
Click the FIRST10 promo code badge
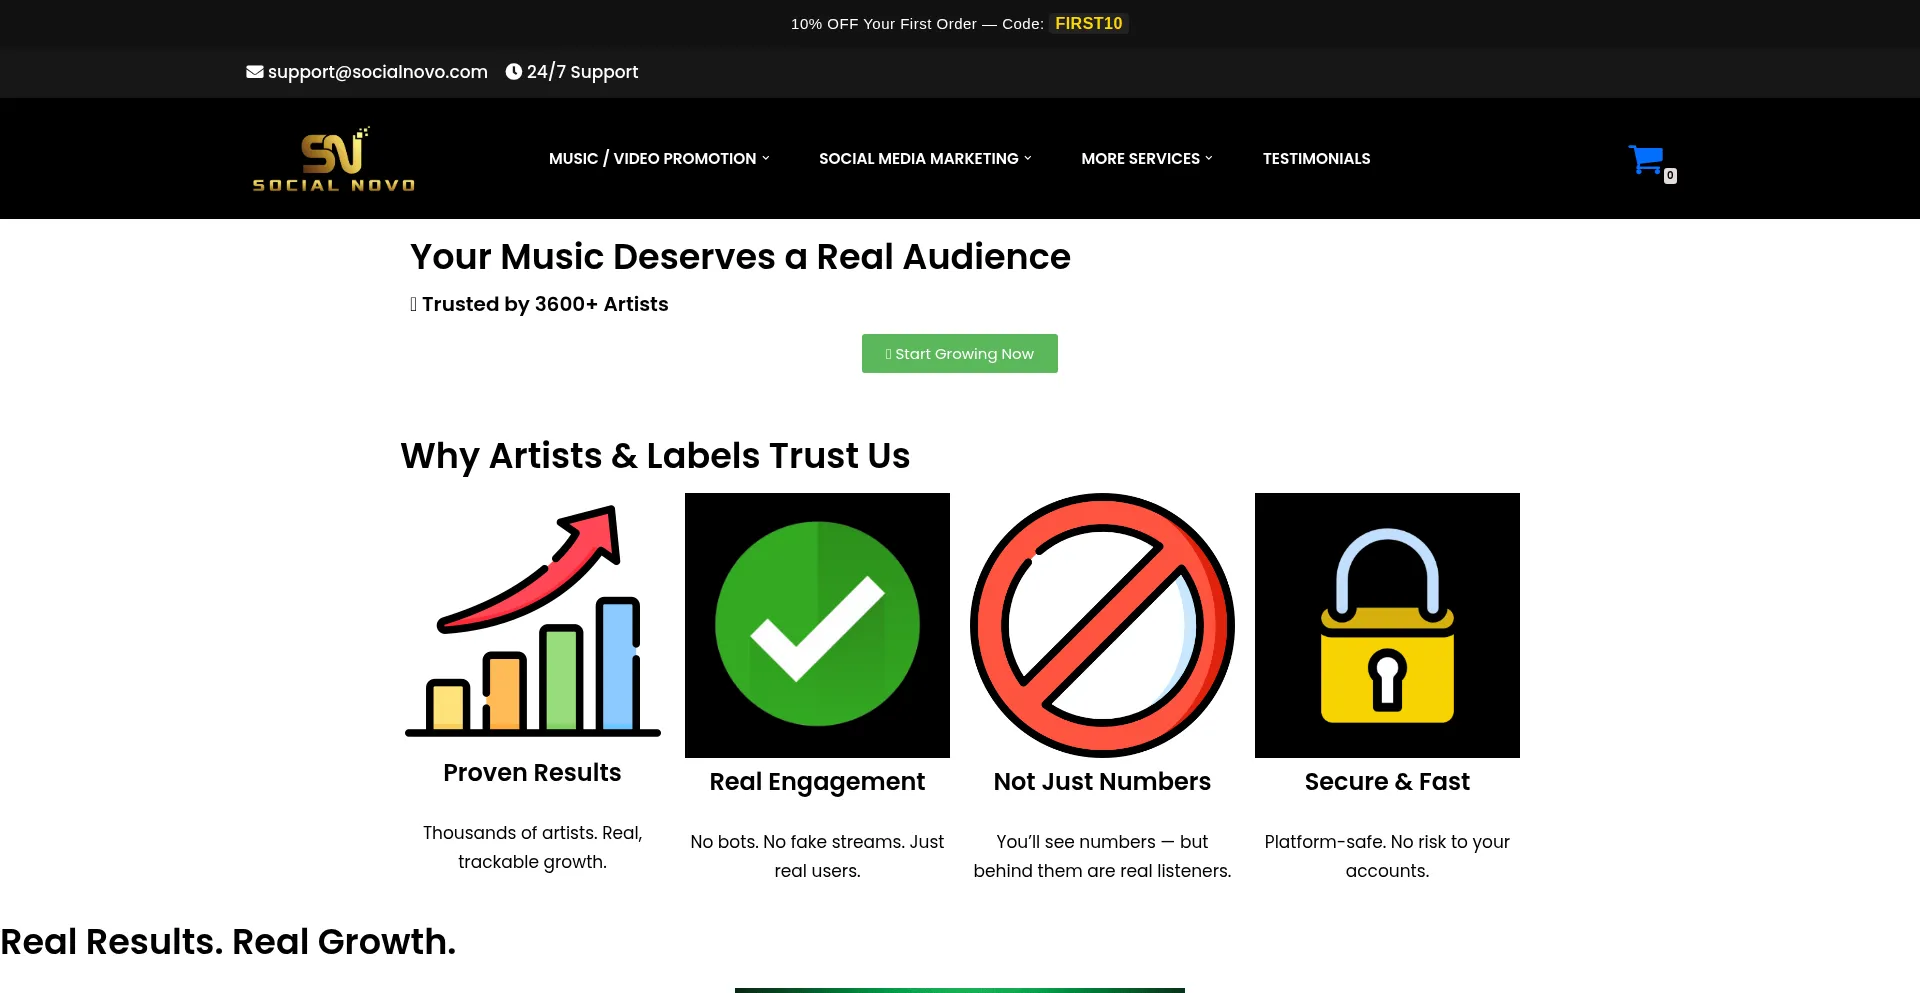(x=1088, y=24)
